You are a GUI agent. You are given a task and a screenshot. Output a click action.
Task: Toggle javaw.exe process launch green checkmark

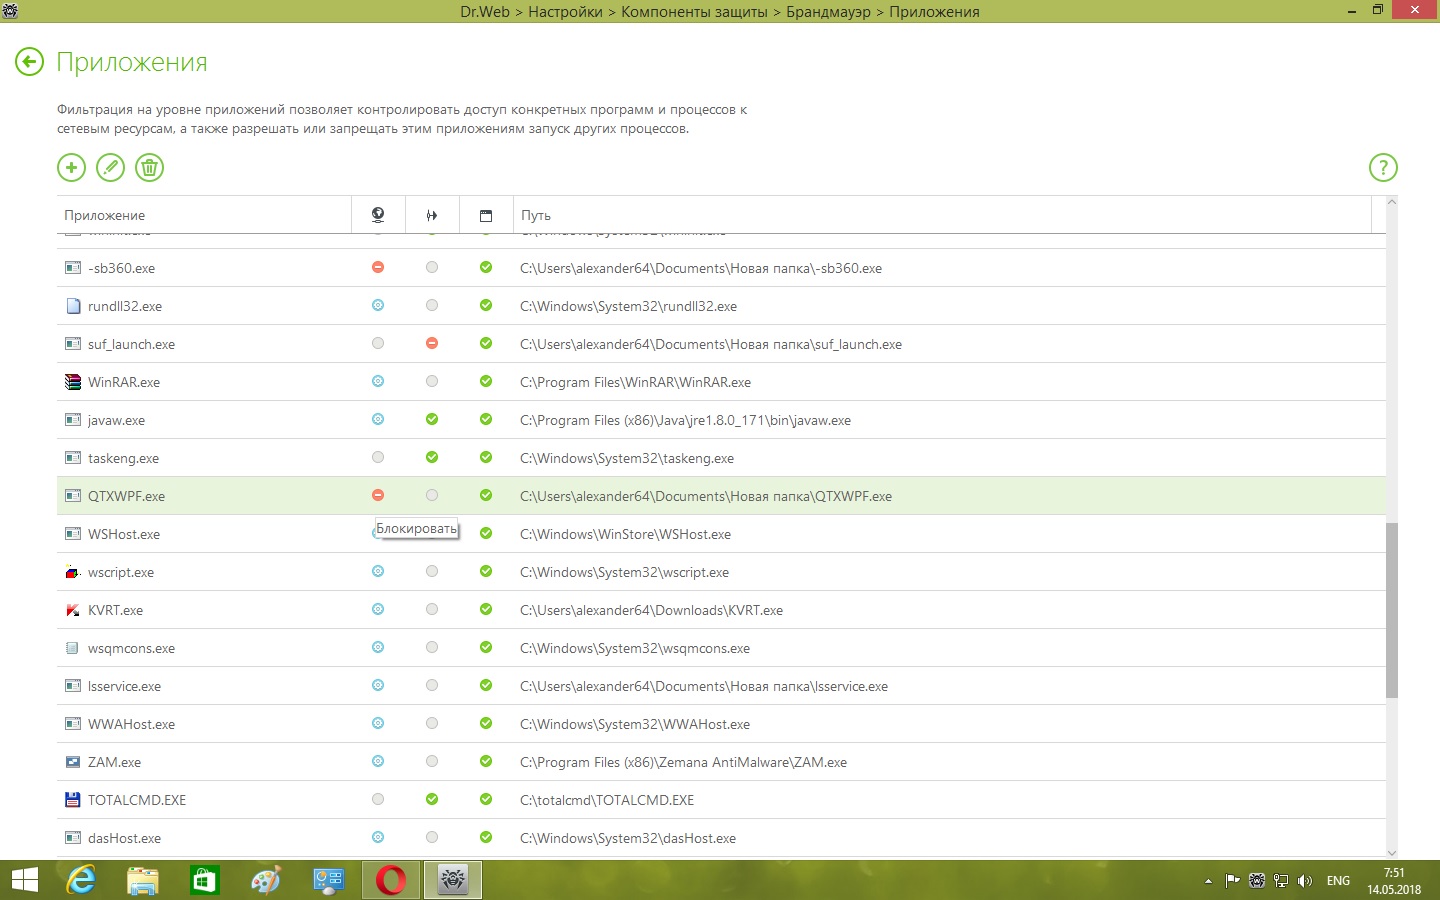(x=432, y=419)
